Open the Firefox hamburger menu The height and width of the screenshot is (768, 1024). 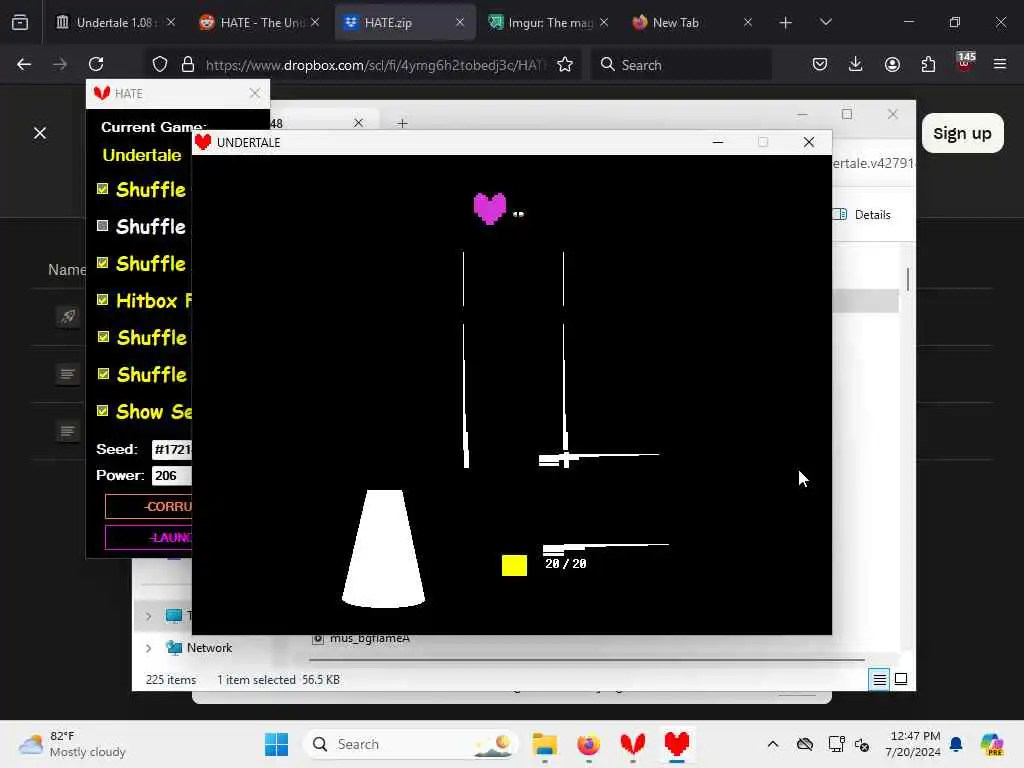coord(1000,64)
